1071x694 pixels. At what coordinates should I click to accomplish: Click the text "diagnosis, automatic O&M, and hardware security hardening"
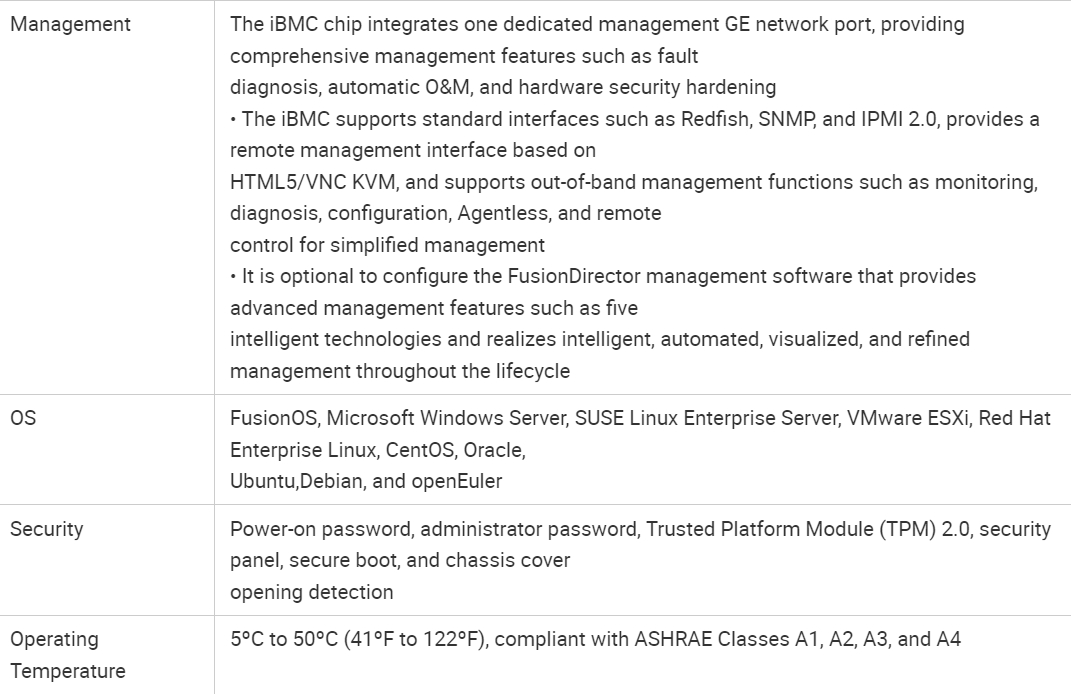coord(502,87)
